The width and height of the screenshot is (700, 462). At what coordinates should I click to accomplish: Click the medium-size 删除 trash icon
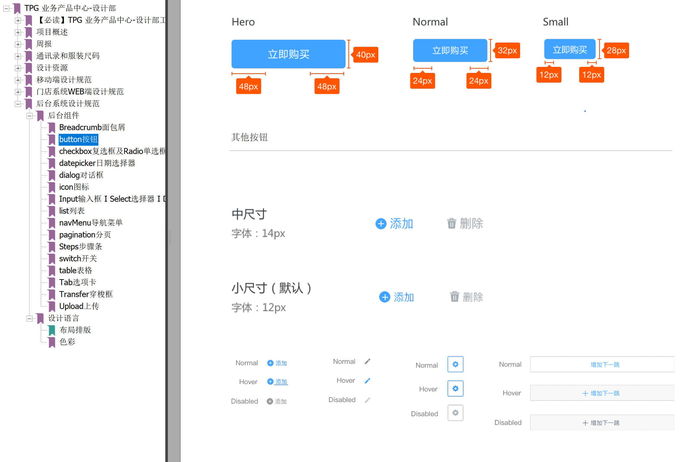coord(452,224)
